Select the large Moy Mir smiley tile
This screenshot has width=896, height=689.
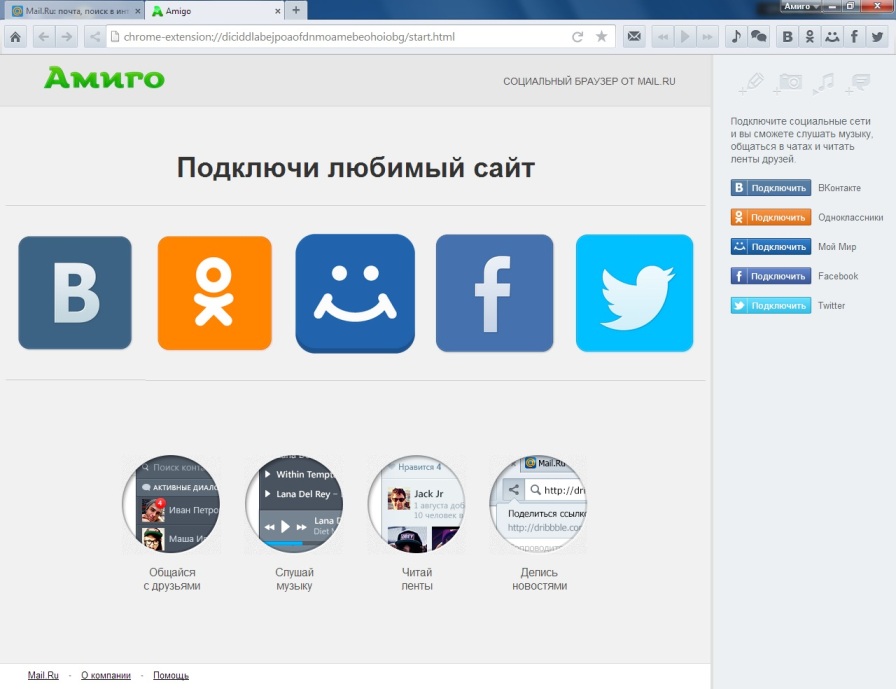point(355,293)
